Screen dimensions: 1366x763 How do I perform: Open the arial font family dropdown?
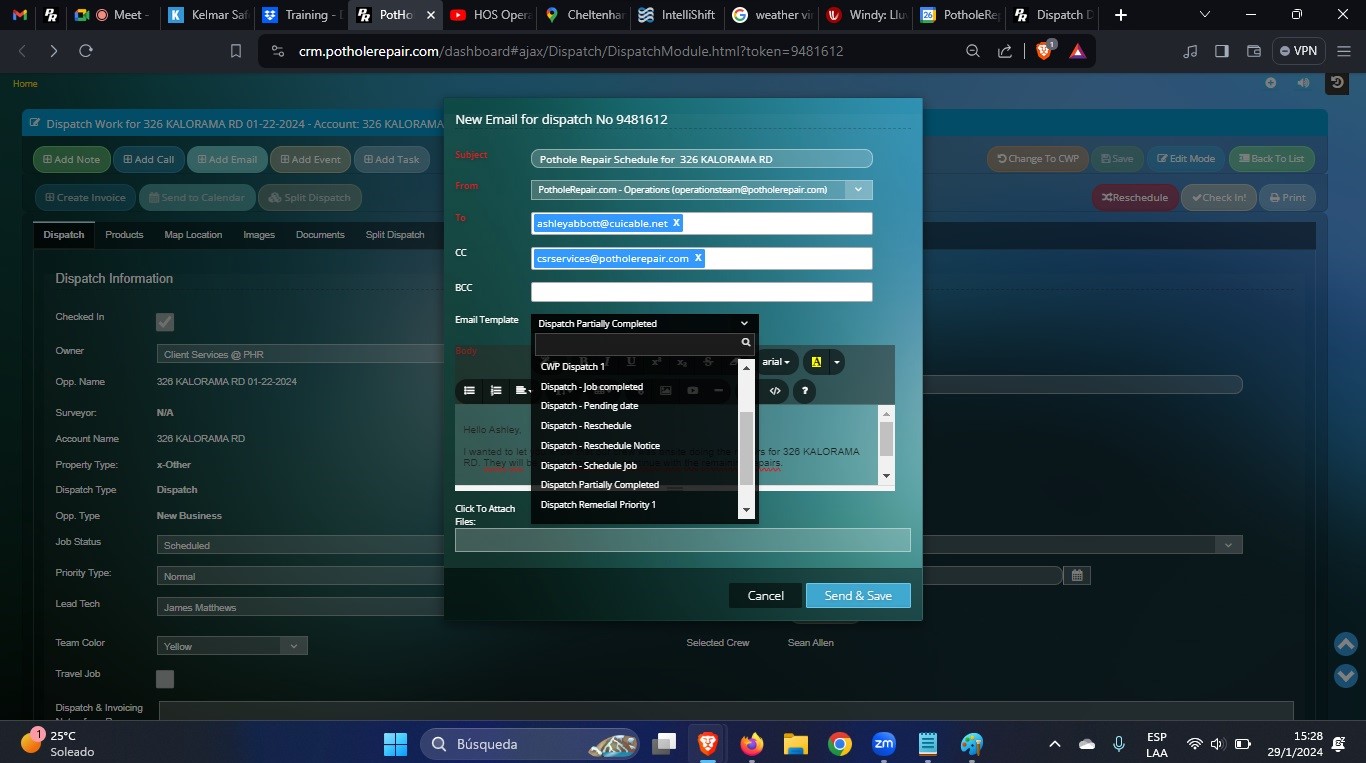tap(776, 362)
